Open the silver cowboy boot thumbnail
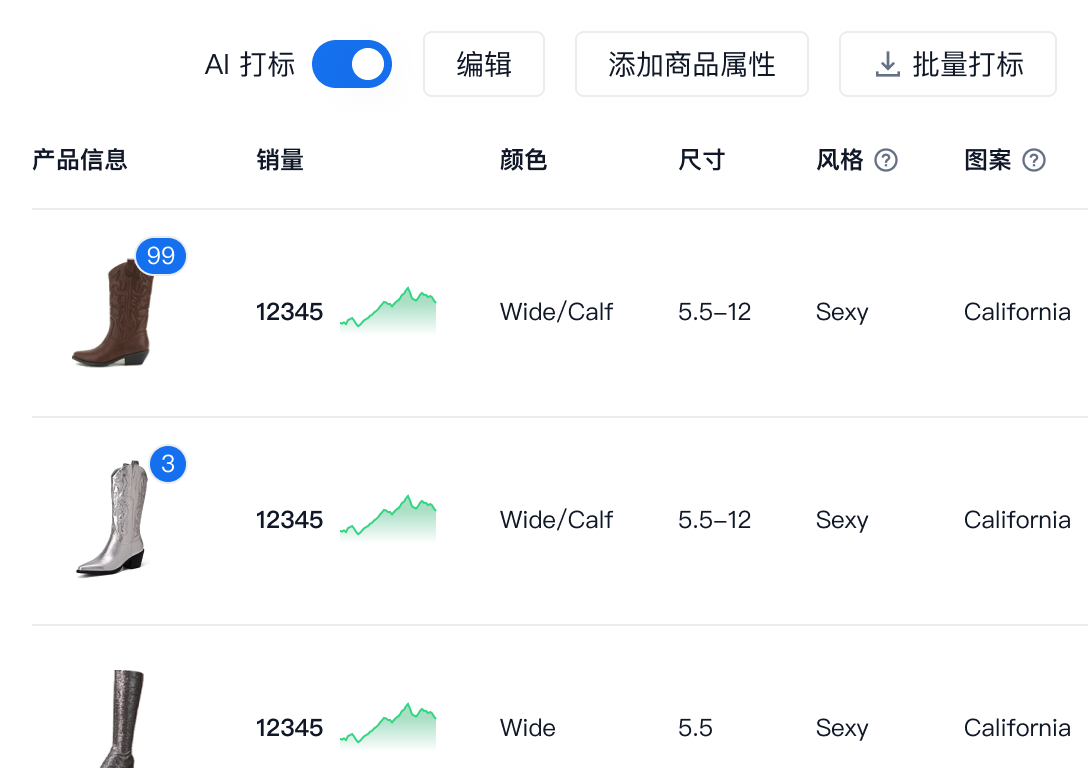 (112, 521)
